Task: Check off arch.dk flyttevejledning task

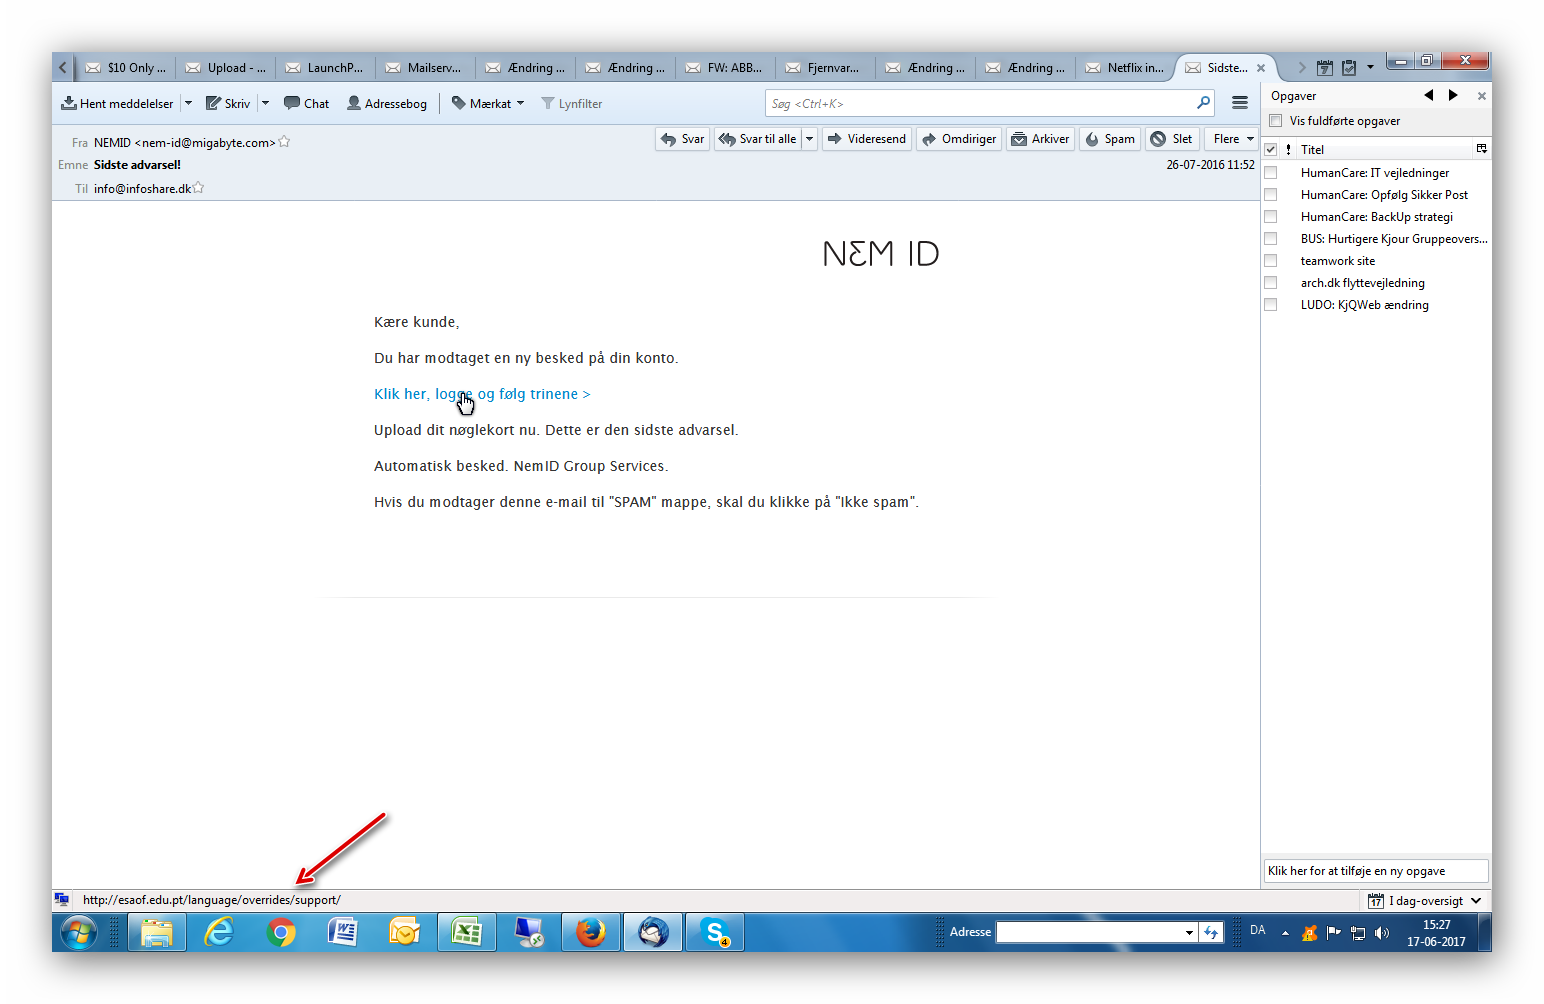Action: (1271, 283)
